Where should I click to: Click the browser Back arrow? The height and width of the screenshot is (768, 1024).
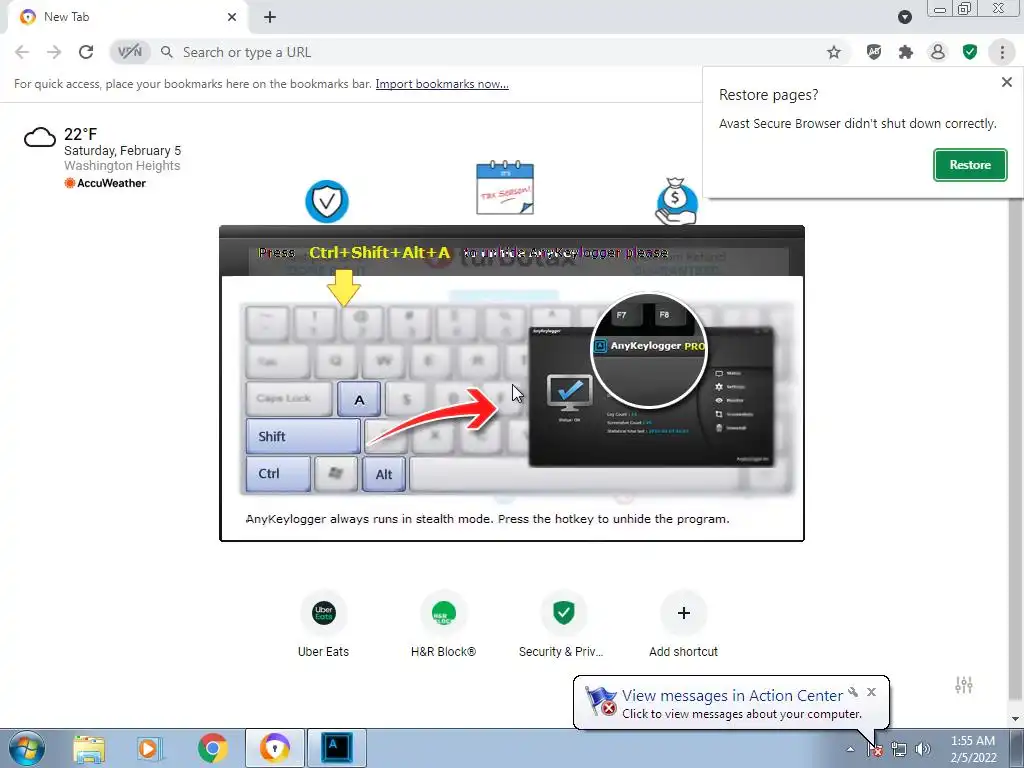click(x=22, y=52)
